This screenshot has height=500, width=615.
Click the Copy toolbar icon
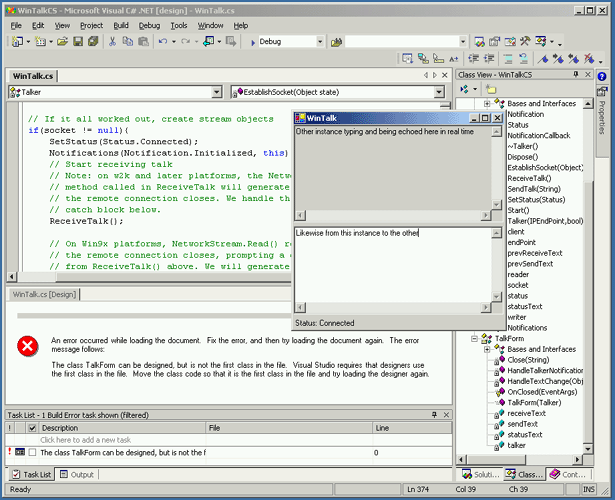128,42
